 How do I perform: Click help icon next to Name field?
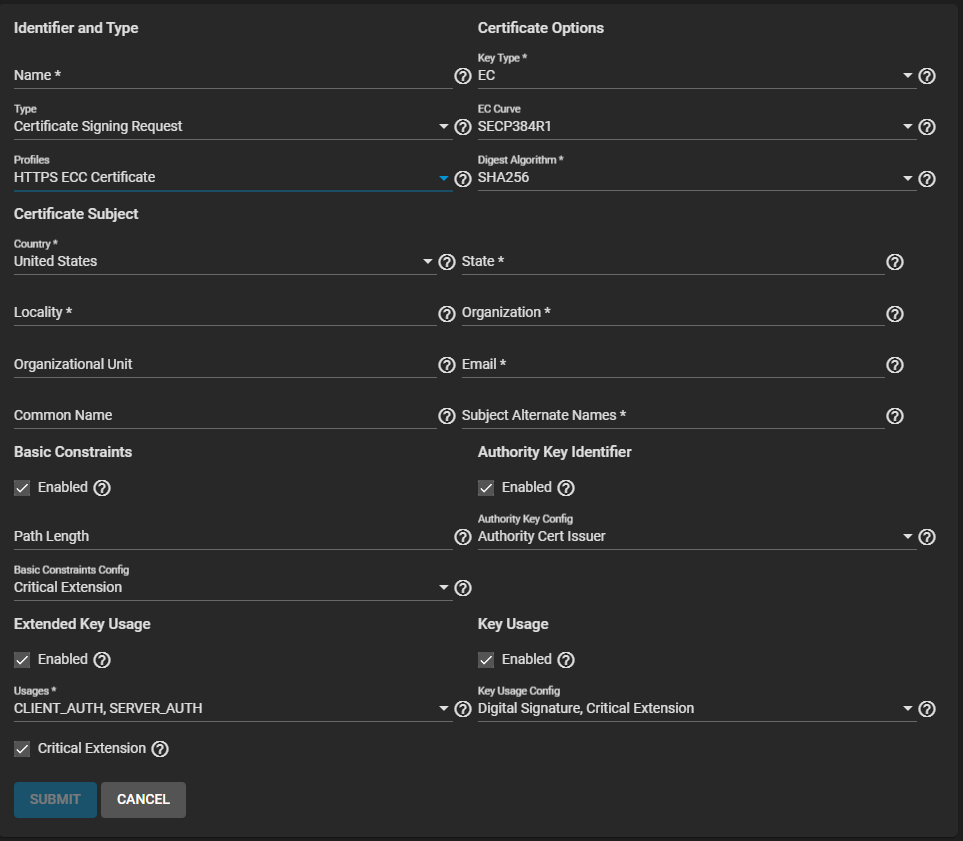(462, 76)
